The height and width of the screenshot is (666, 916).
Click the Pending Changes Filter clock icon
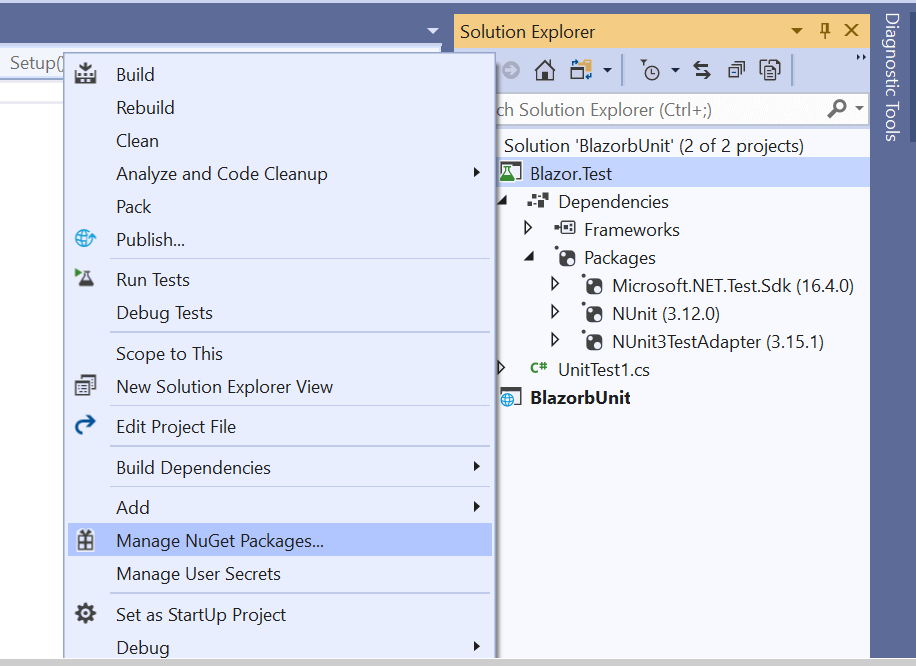[x=651, y=70]
